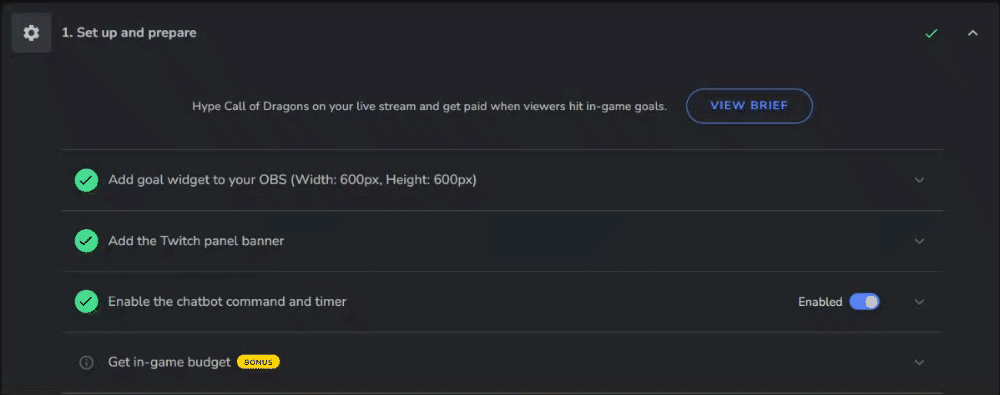Click the green section-complete checkmark in the header
The image size is (1000, 395).
point(931,33)
